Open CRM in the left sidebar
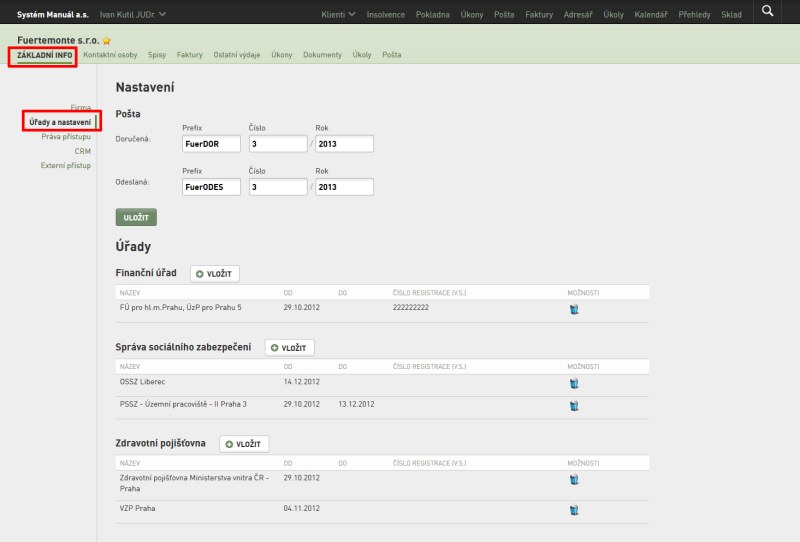The height and width of the screenshot is (542, 800). click(x=83, y=151)
